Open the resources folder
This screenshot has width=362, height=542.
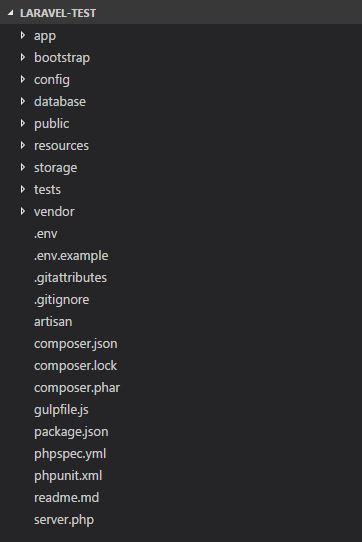61,146
